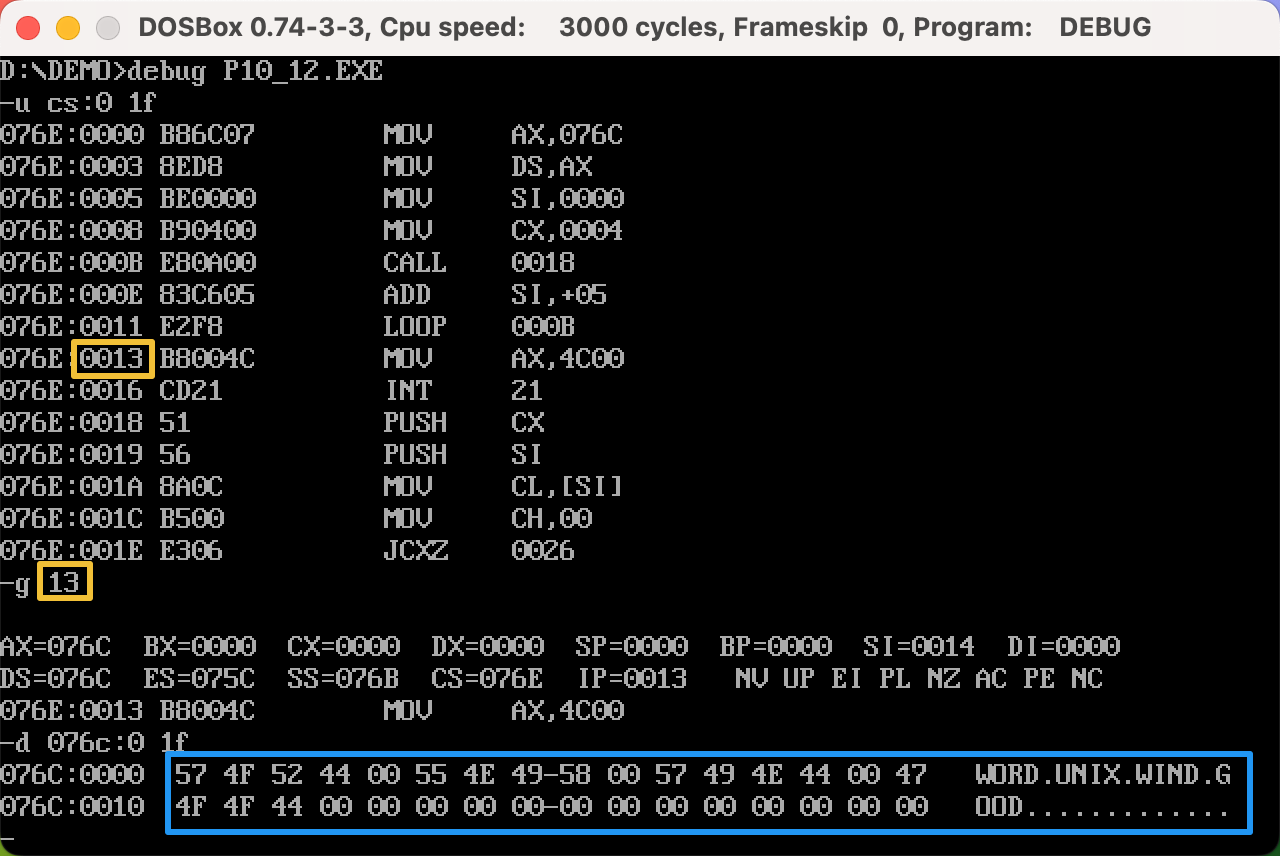Click the DOSBox title bar text
The image size is (1280, 856).
pyautogui.click(x=644, y=27)
